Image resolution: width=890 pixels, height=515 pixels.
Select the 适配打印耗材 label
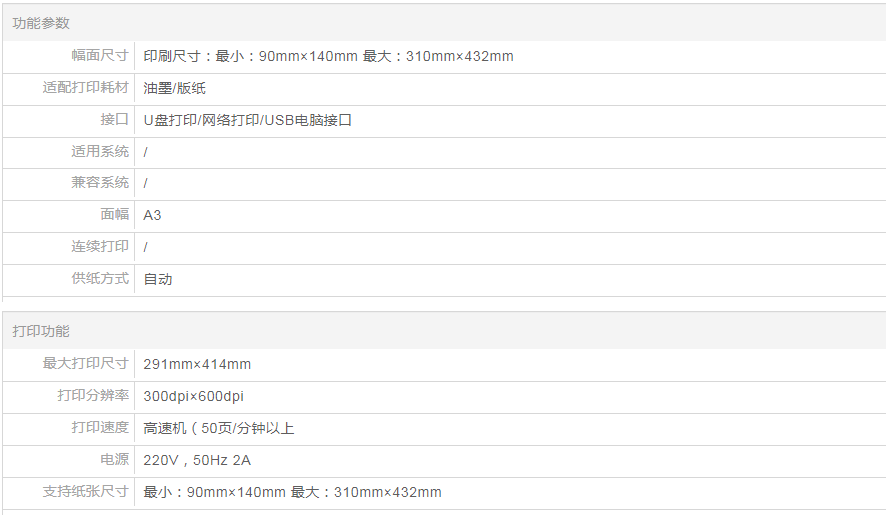pos(86,88)
